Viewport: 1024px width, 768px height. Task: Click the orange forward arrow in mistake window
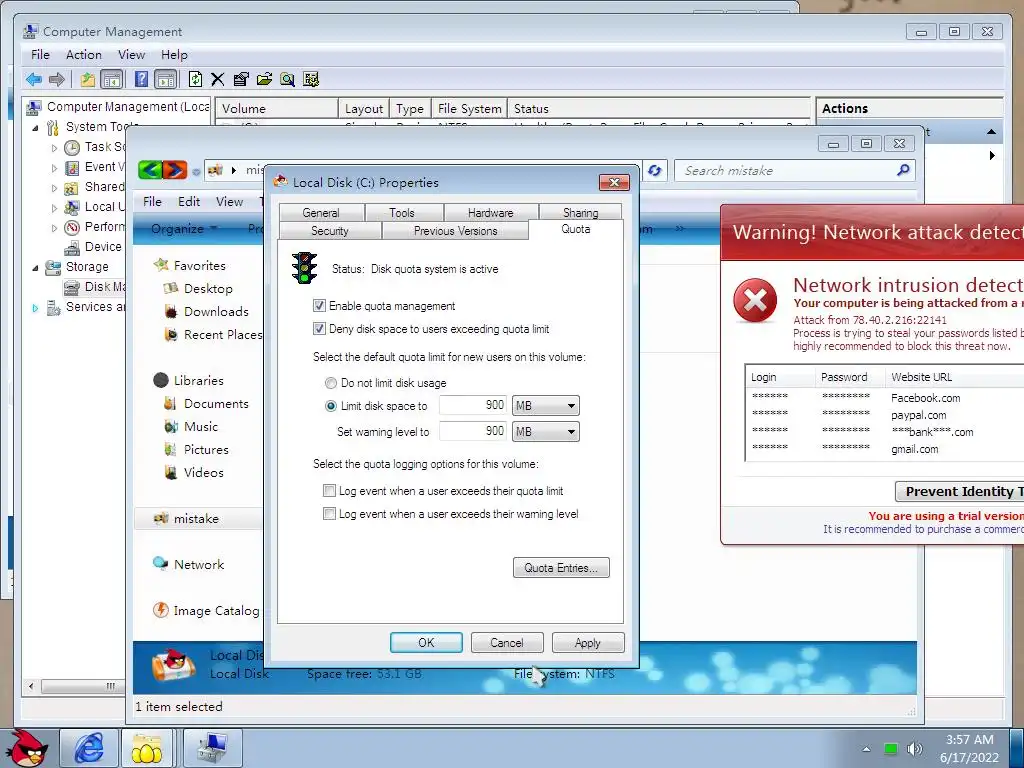174,170
